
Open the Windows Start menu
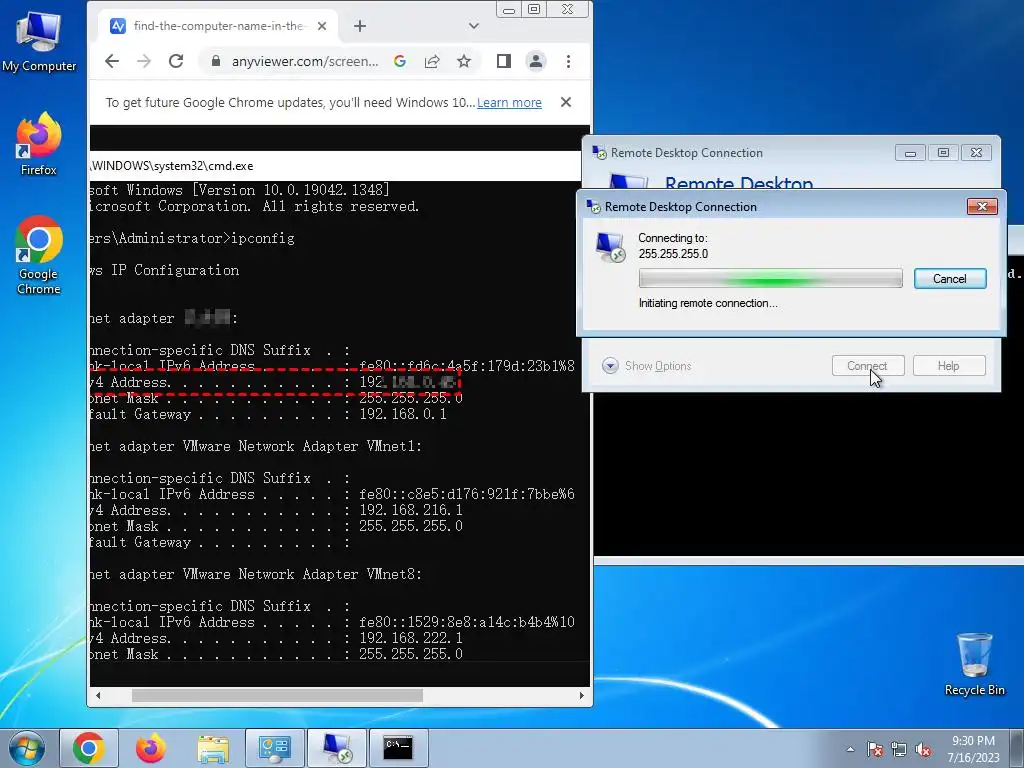(x=27, y=748)
